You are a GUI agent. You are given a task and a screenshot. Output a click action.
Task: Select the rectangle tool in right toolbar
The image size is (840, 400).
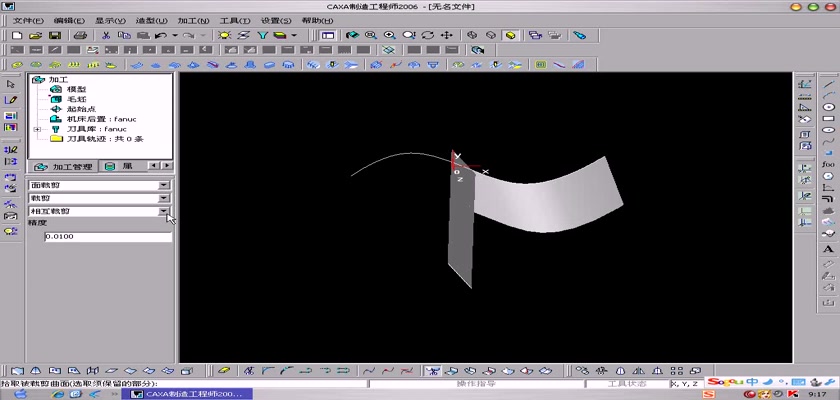(828, 118)
